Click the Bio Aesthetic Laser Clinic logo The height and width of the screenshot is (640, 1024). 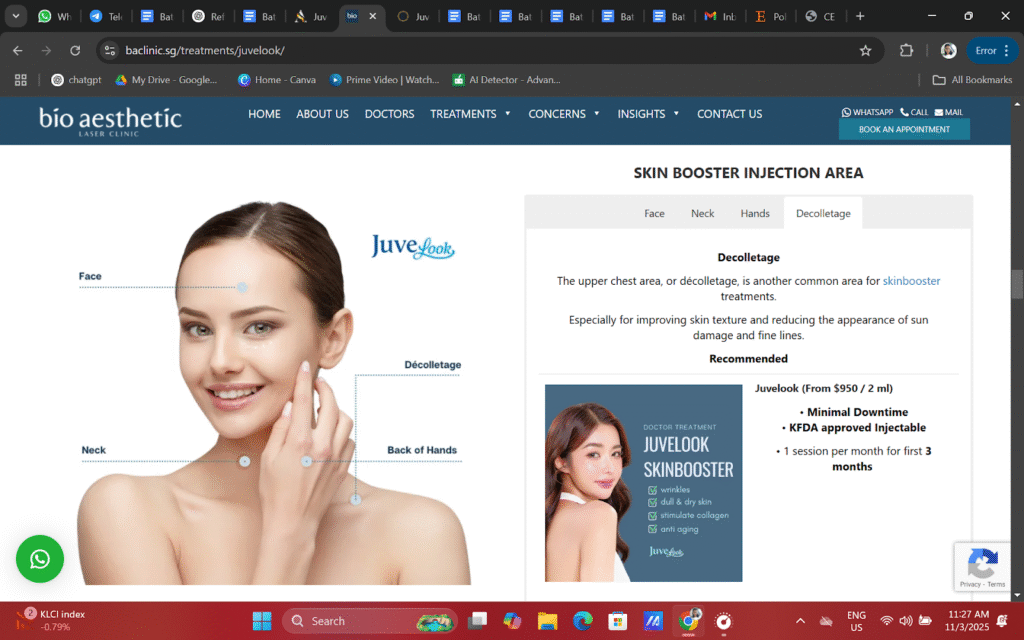coord(110,121)
